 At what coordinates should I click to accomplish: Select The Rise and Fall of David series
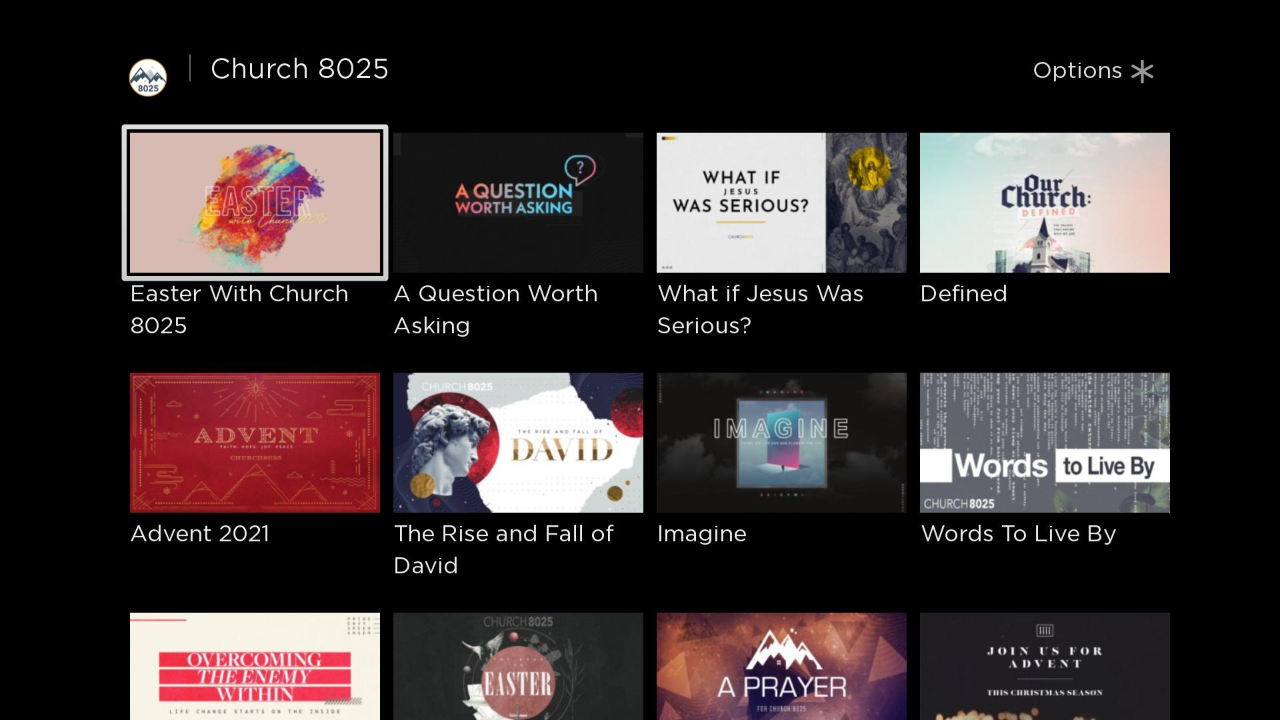(x=517, y=442)
